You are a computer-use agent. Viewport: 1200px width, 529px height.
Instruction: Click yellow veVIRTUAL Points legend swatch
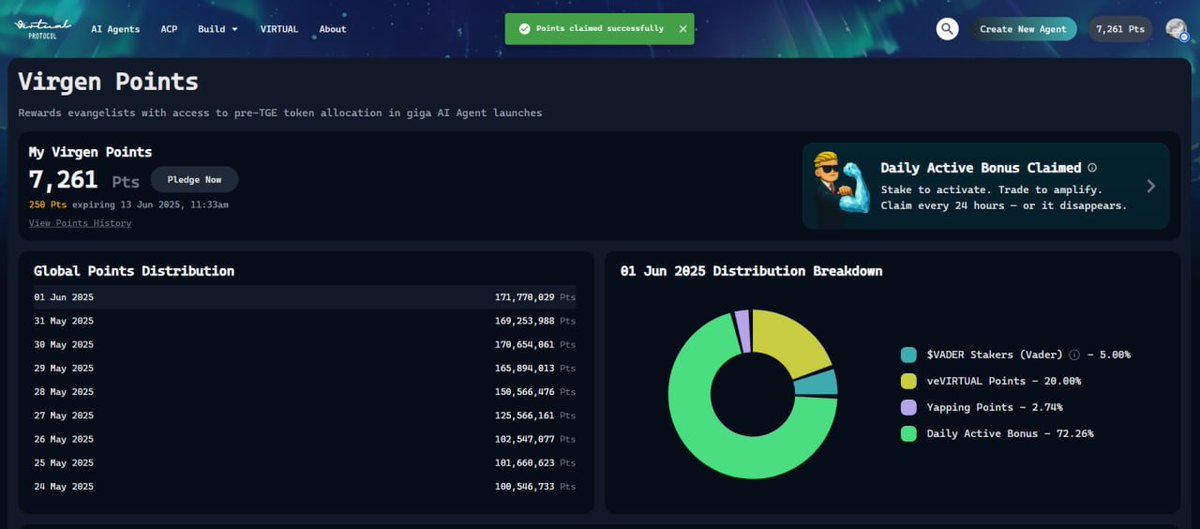908,381
